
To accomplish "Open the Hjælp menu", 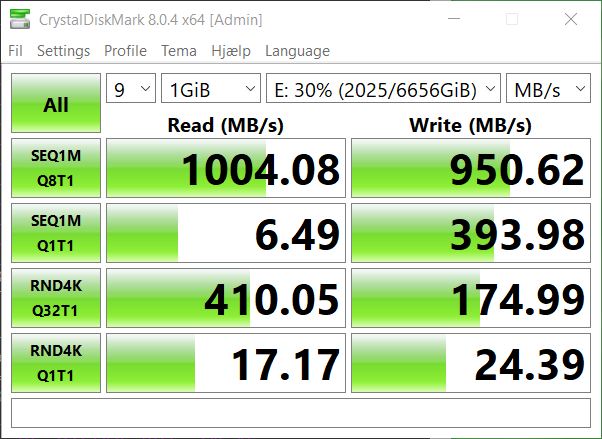I will coord(231,51).
